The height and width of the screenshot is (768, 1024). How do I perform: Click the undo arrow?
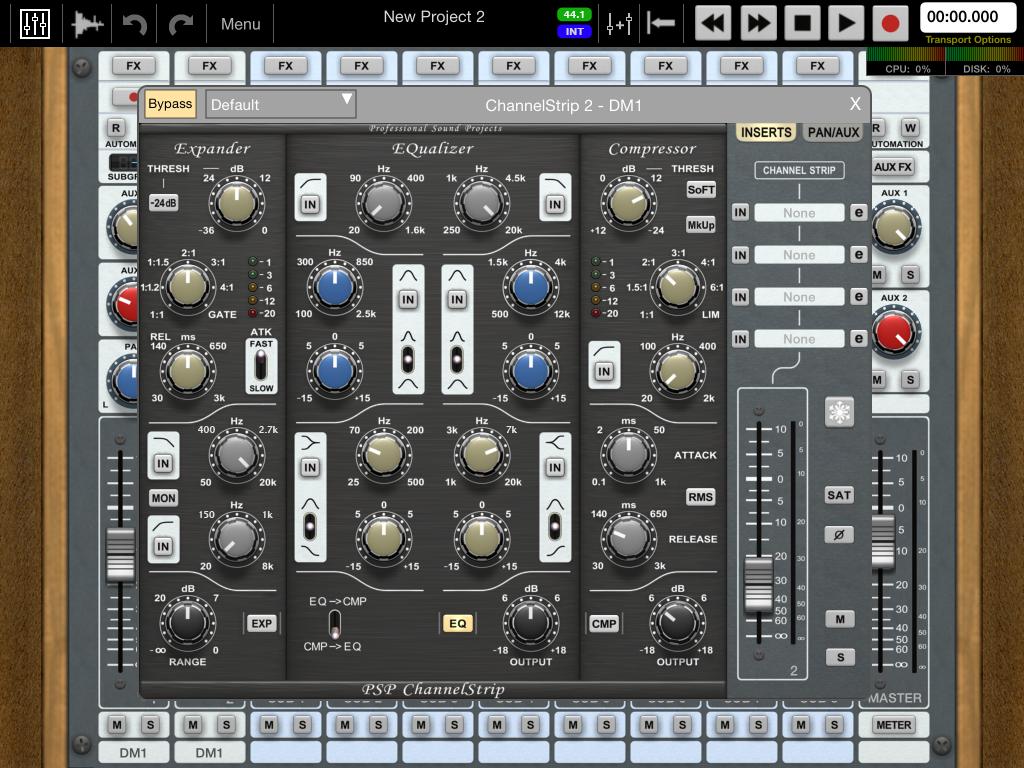pos(135,24)
